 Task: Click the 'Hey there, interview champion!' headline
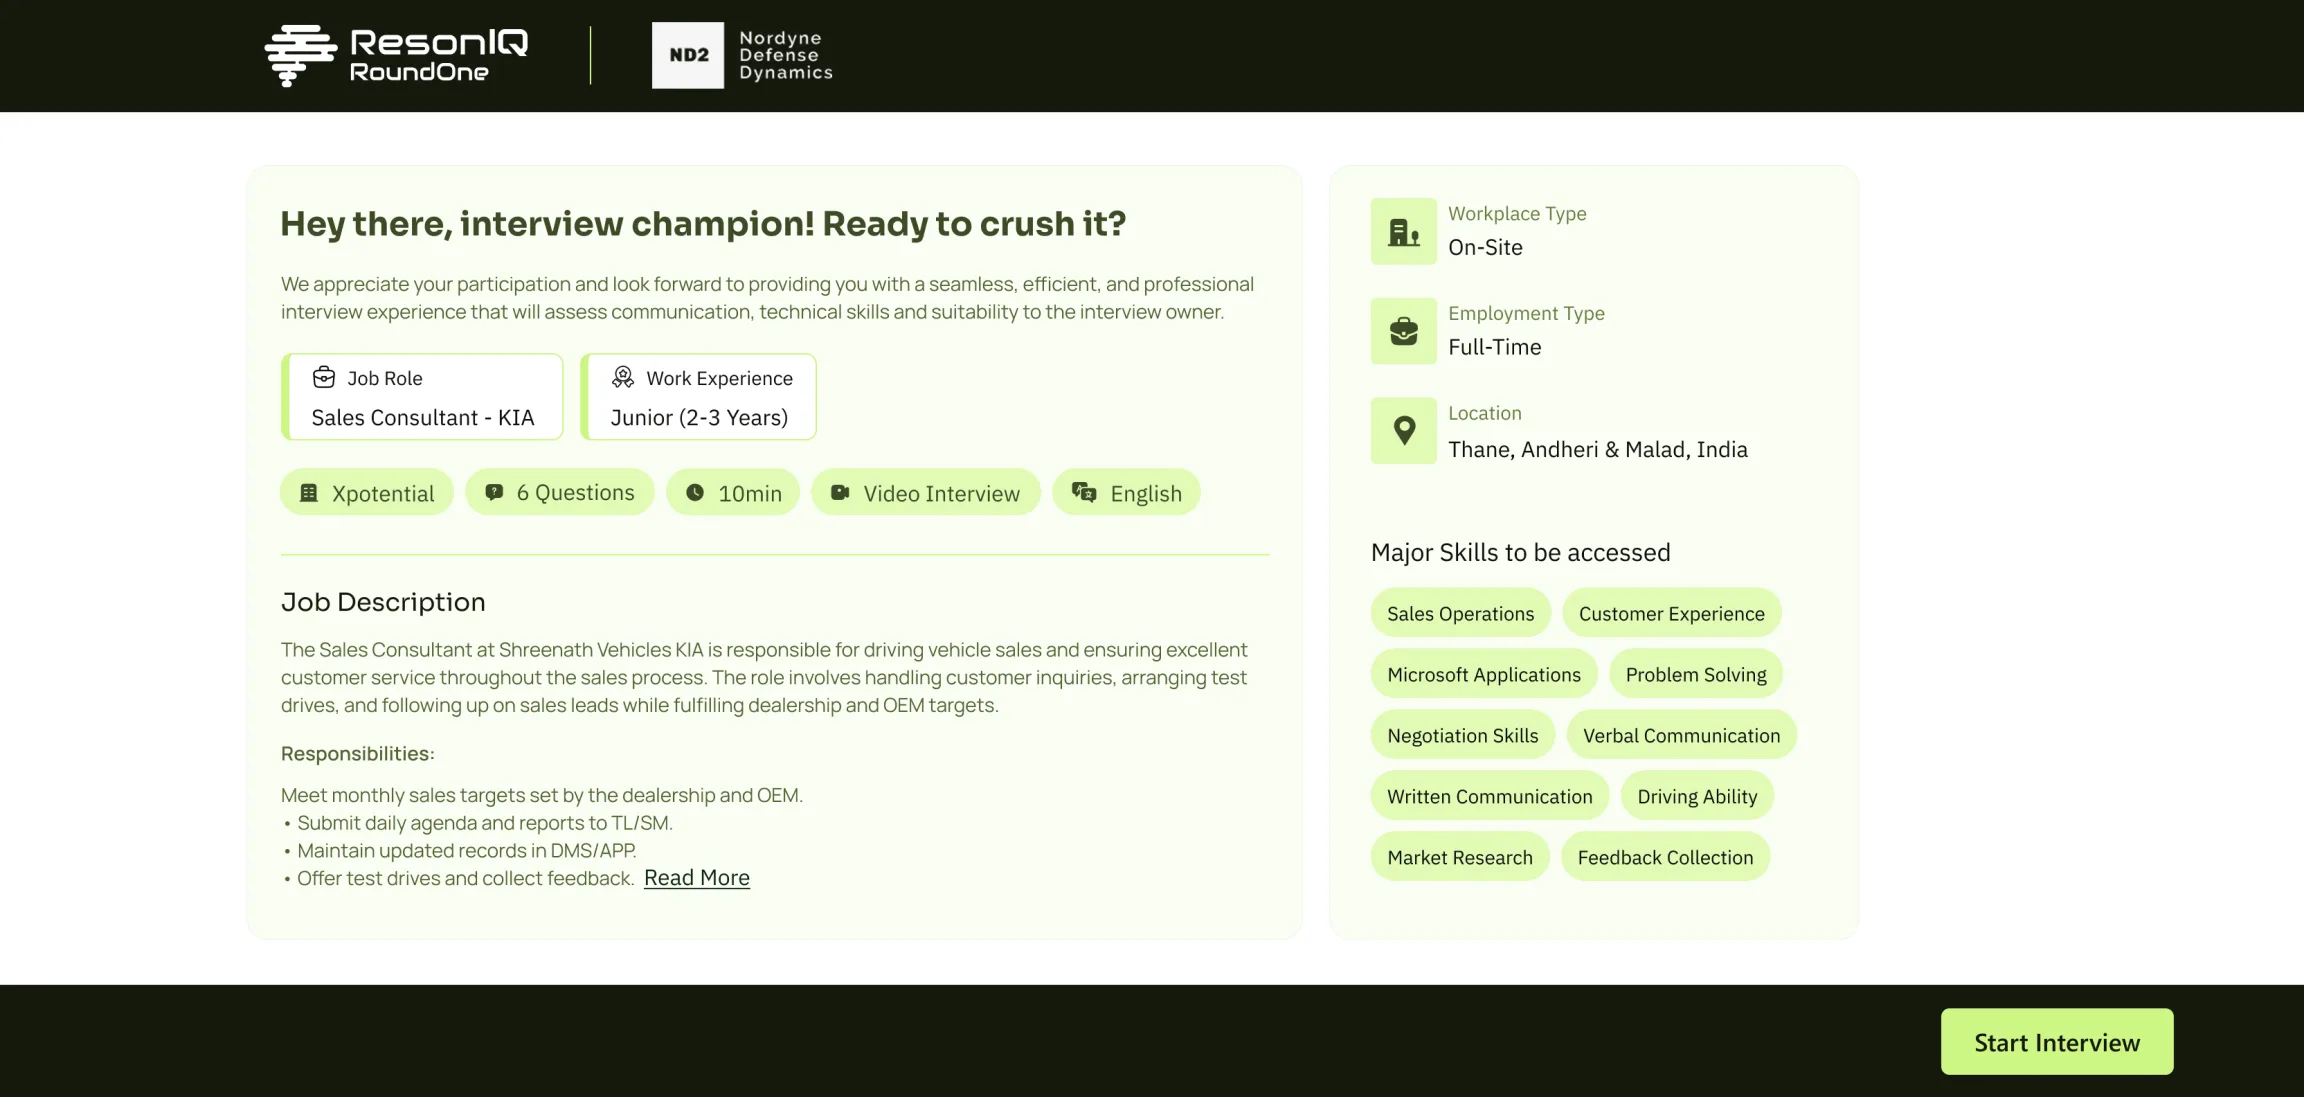pos(703,223)
